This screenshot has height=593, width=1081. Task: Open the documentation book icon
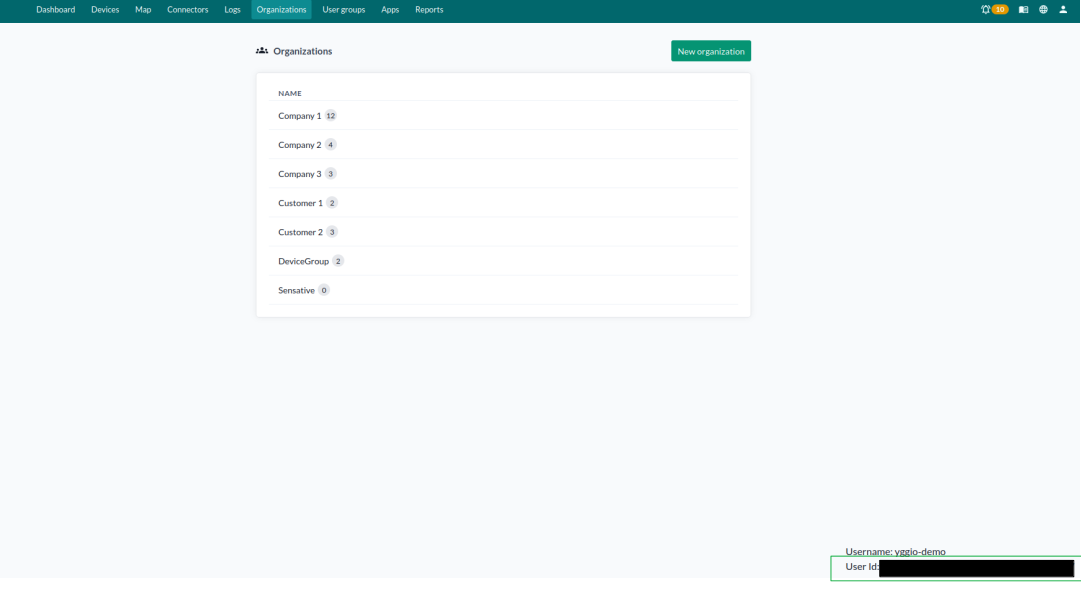pos(1022,9)
